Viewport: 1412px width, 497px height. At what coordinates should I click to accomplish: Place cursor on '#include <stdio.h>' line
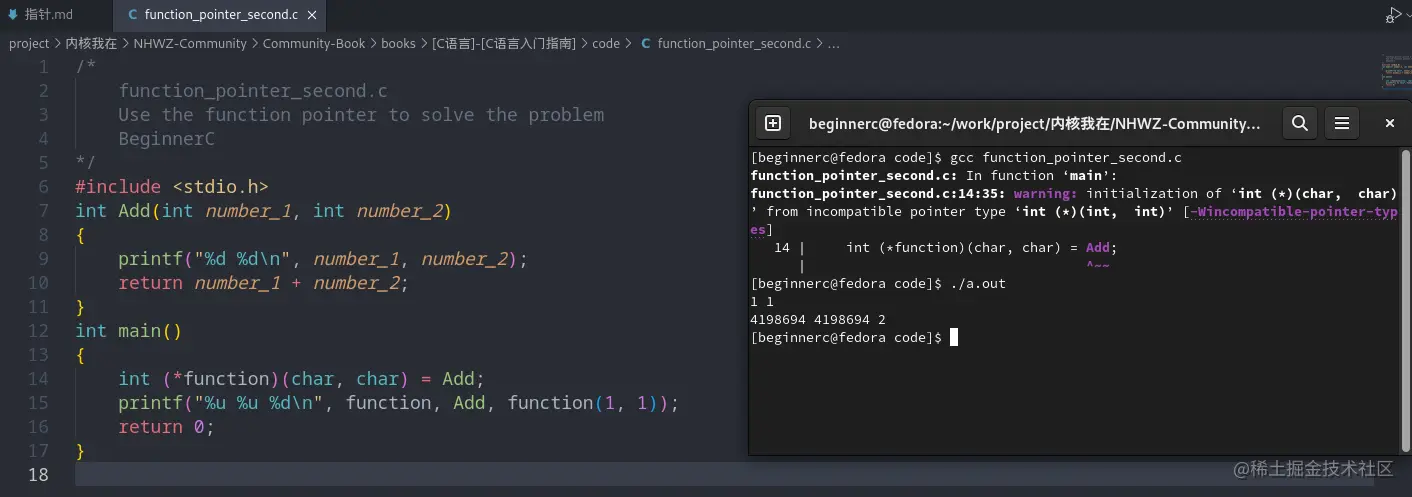172,187
